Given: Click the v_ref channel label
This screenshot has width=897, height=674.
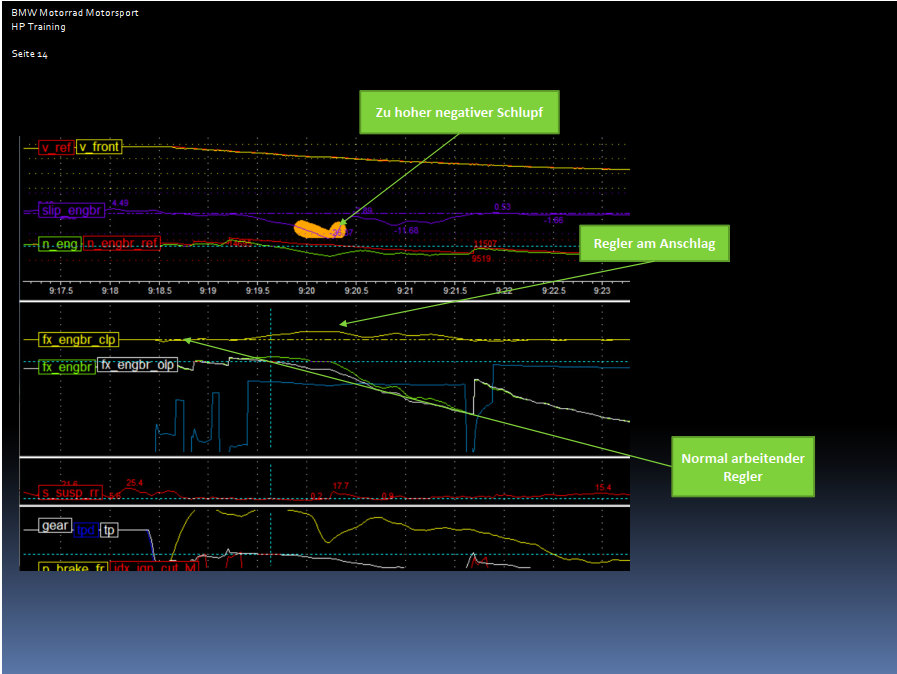Looking at the screenshot, I should (56, 147).
